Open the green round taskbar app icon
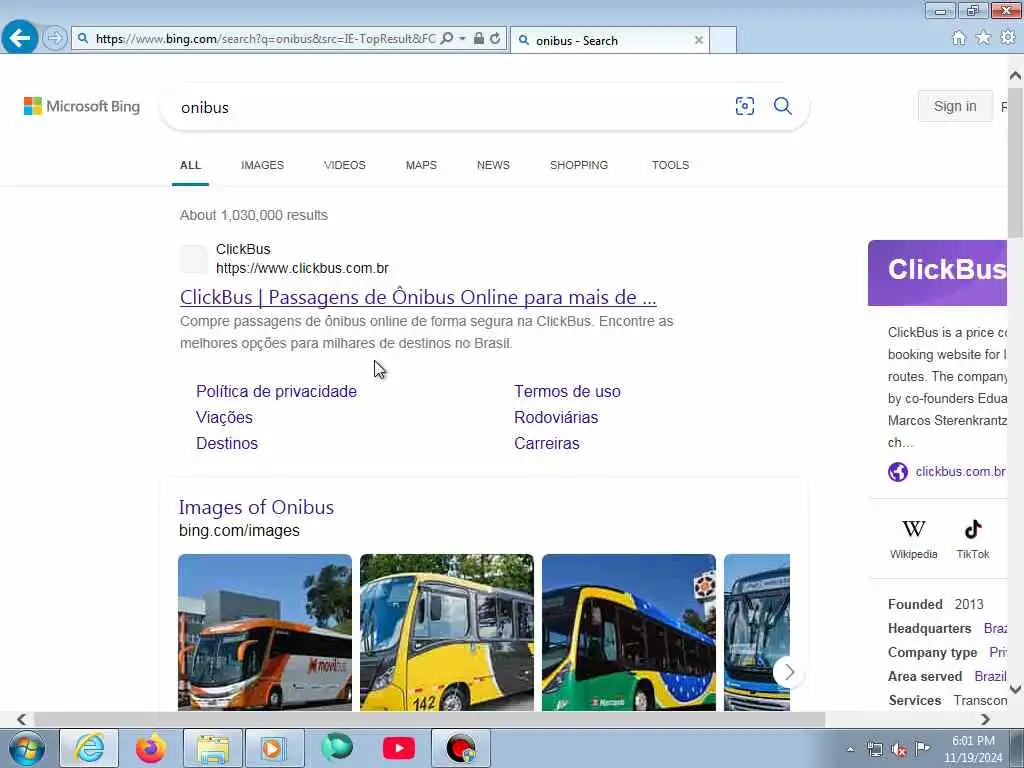This screenshot has width=1024, height=768. [337, 748]
